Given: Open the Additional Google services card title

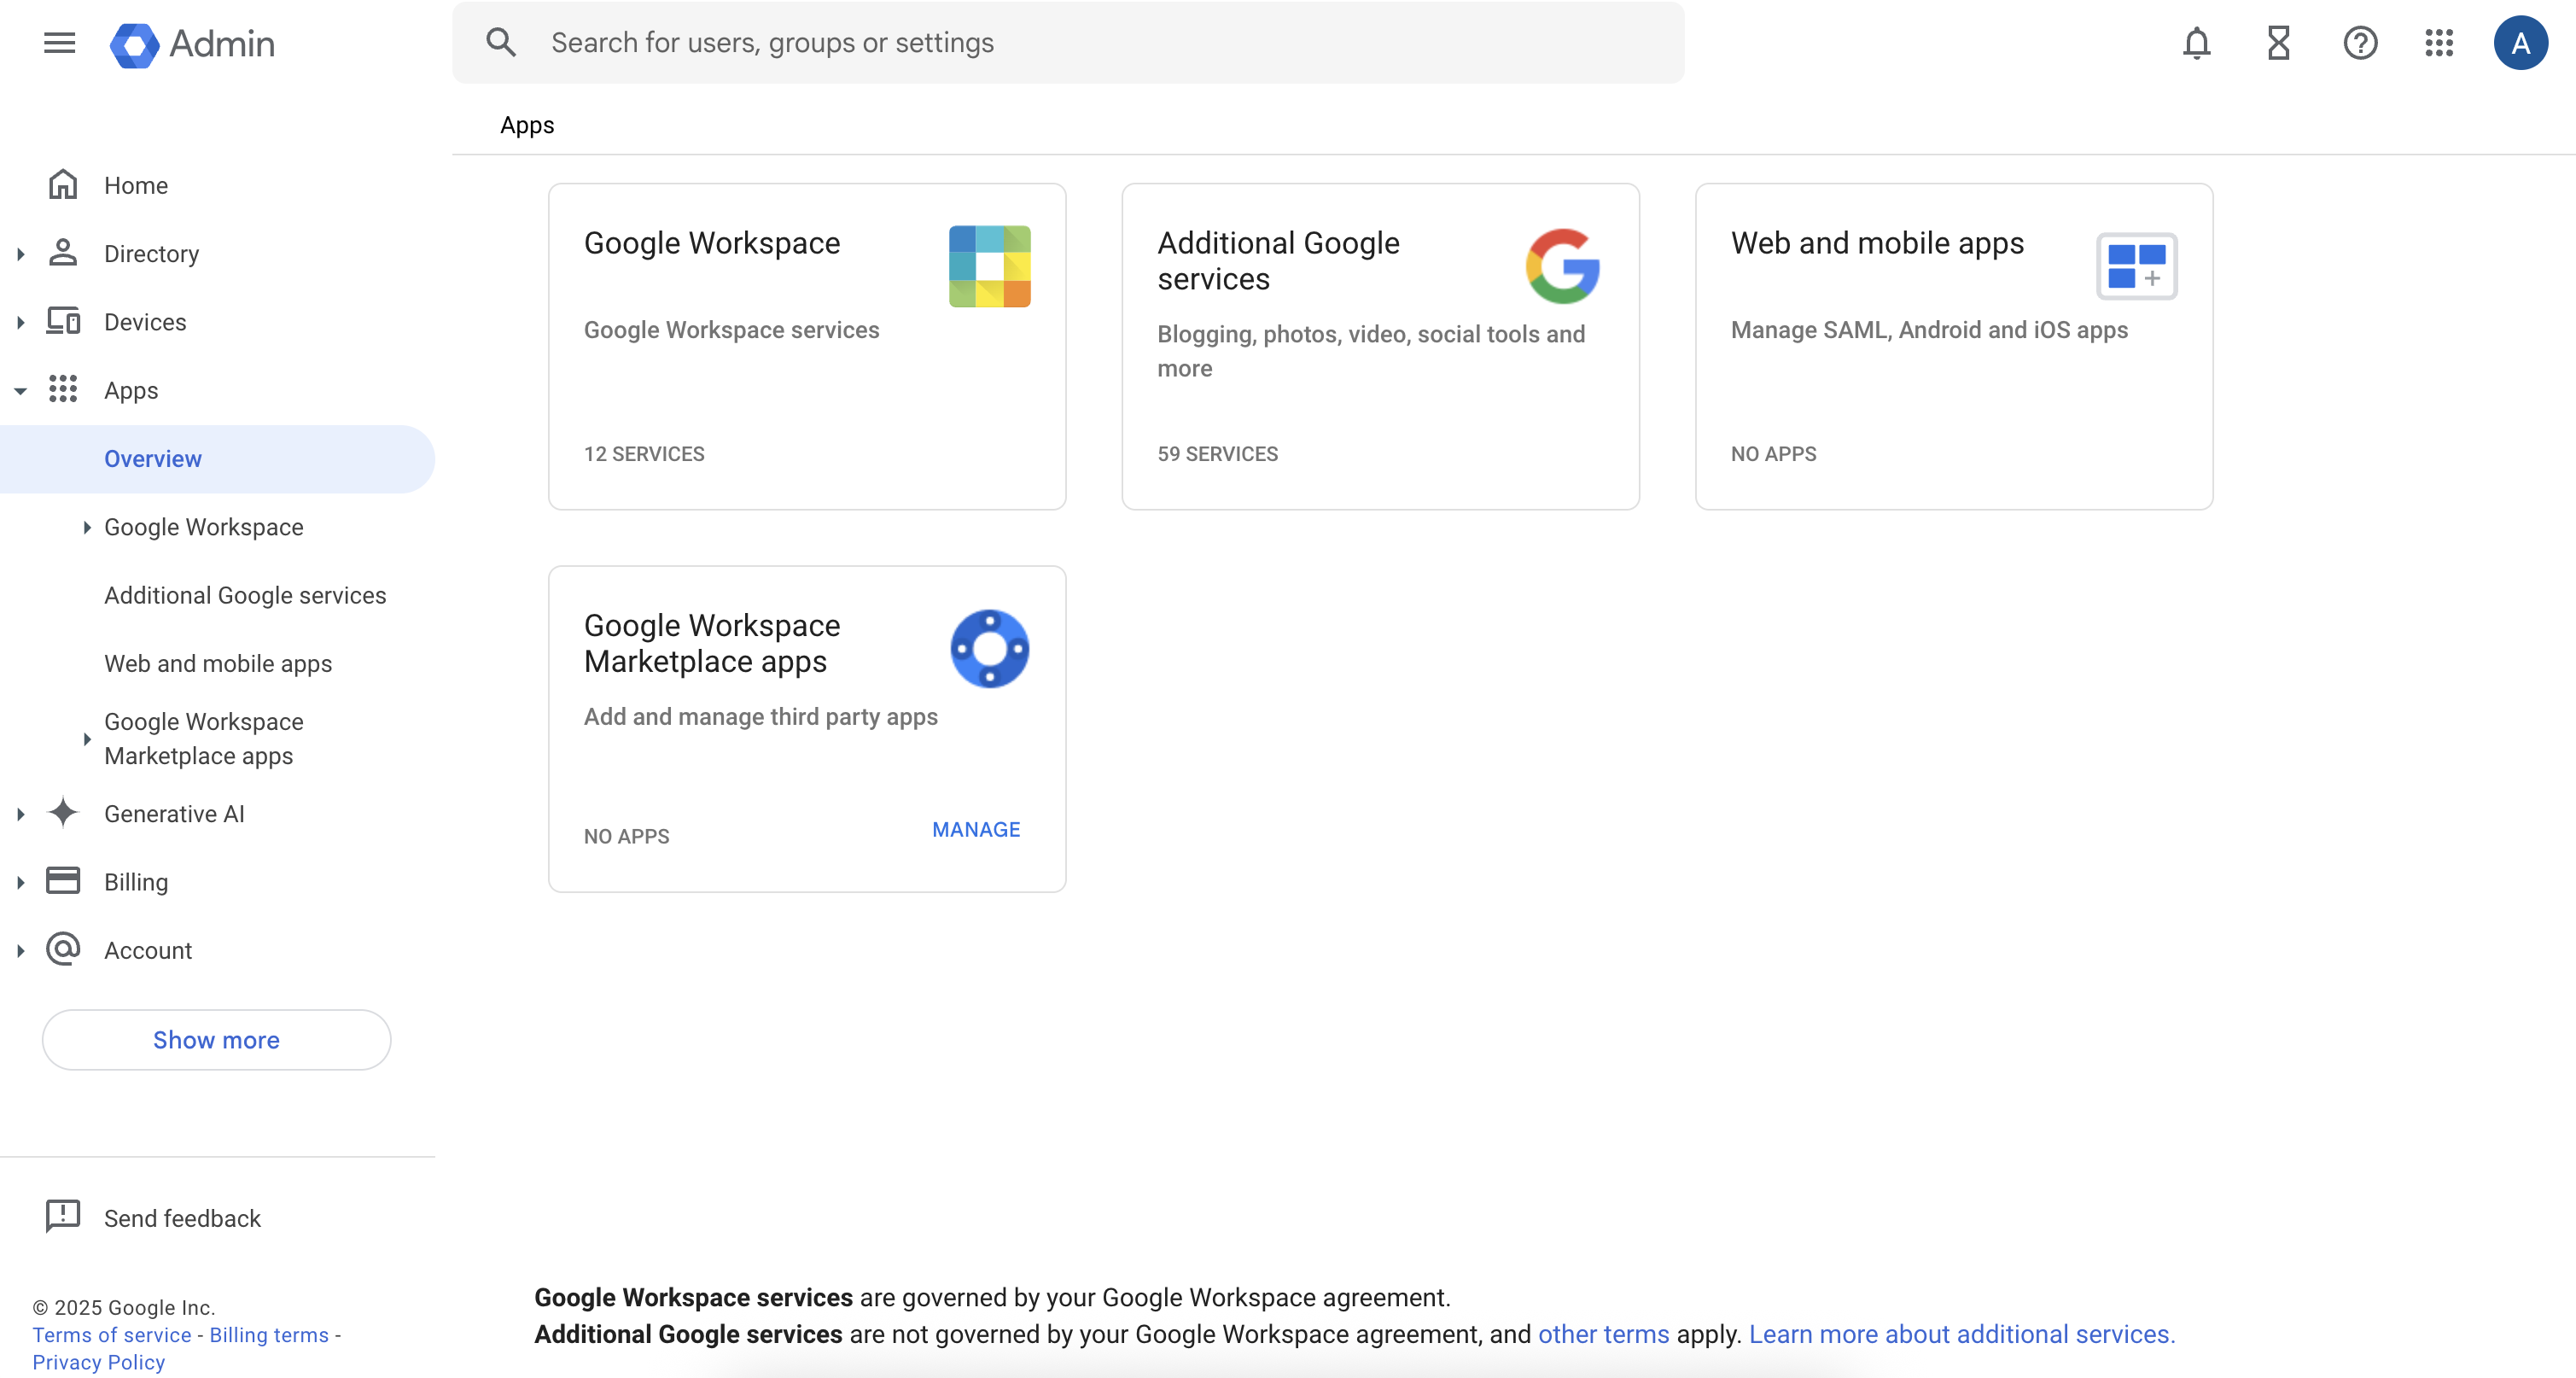Looking at the screenshot, I should 1278,261.
